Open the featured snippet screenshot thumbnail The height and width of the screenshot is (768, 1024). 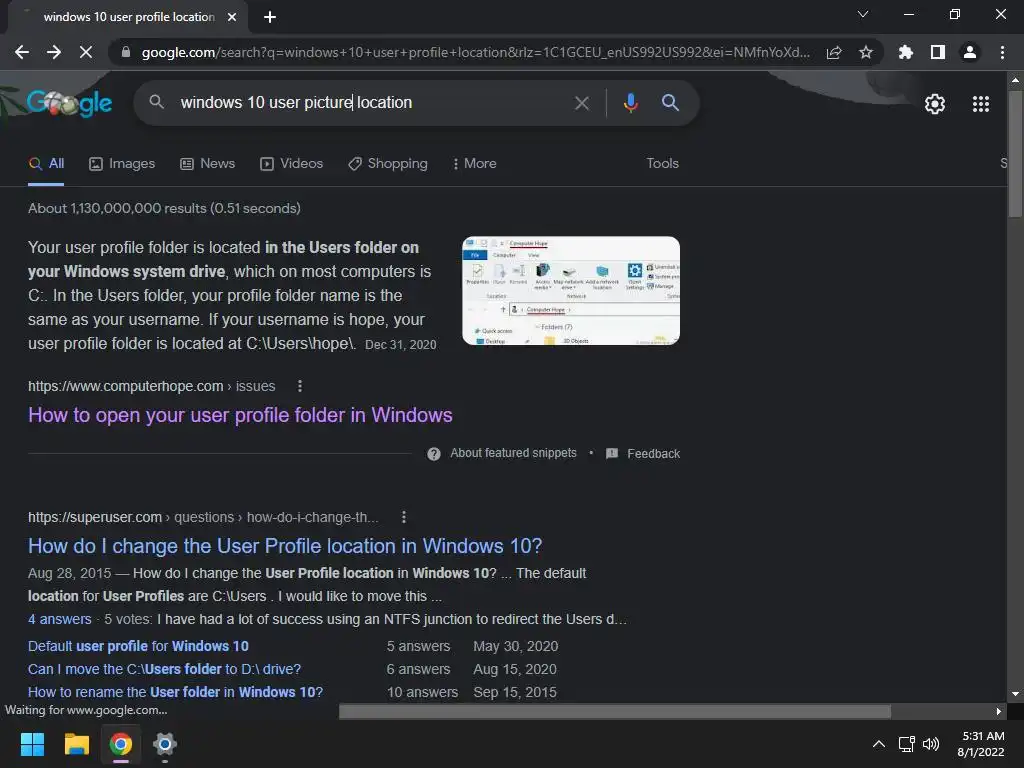[x=571, y=291]
